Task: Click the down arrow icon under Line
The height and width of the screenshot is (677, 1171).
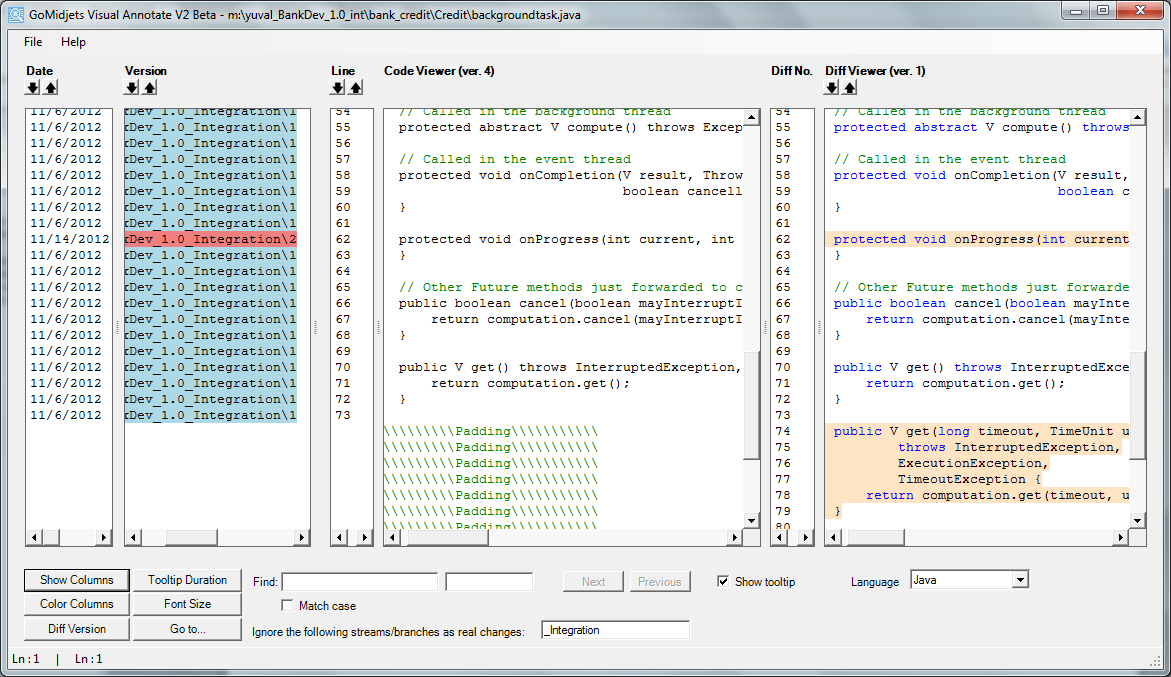Action: (339, 88)
